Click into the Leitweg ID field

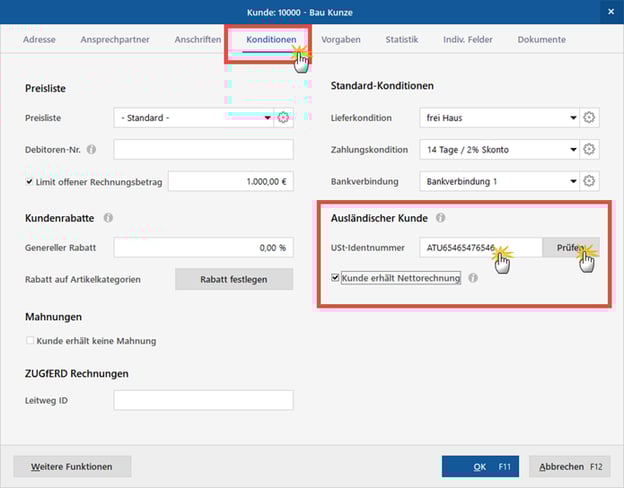[x=203, y=400]
